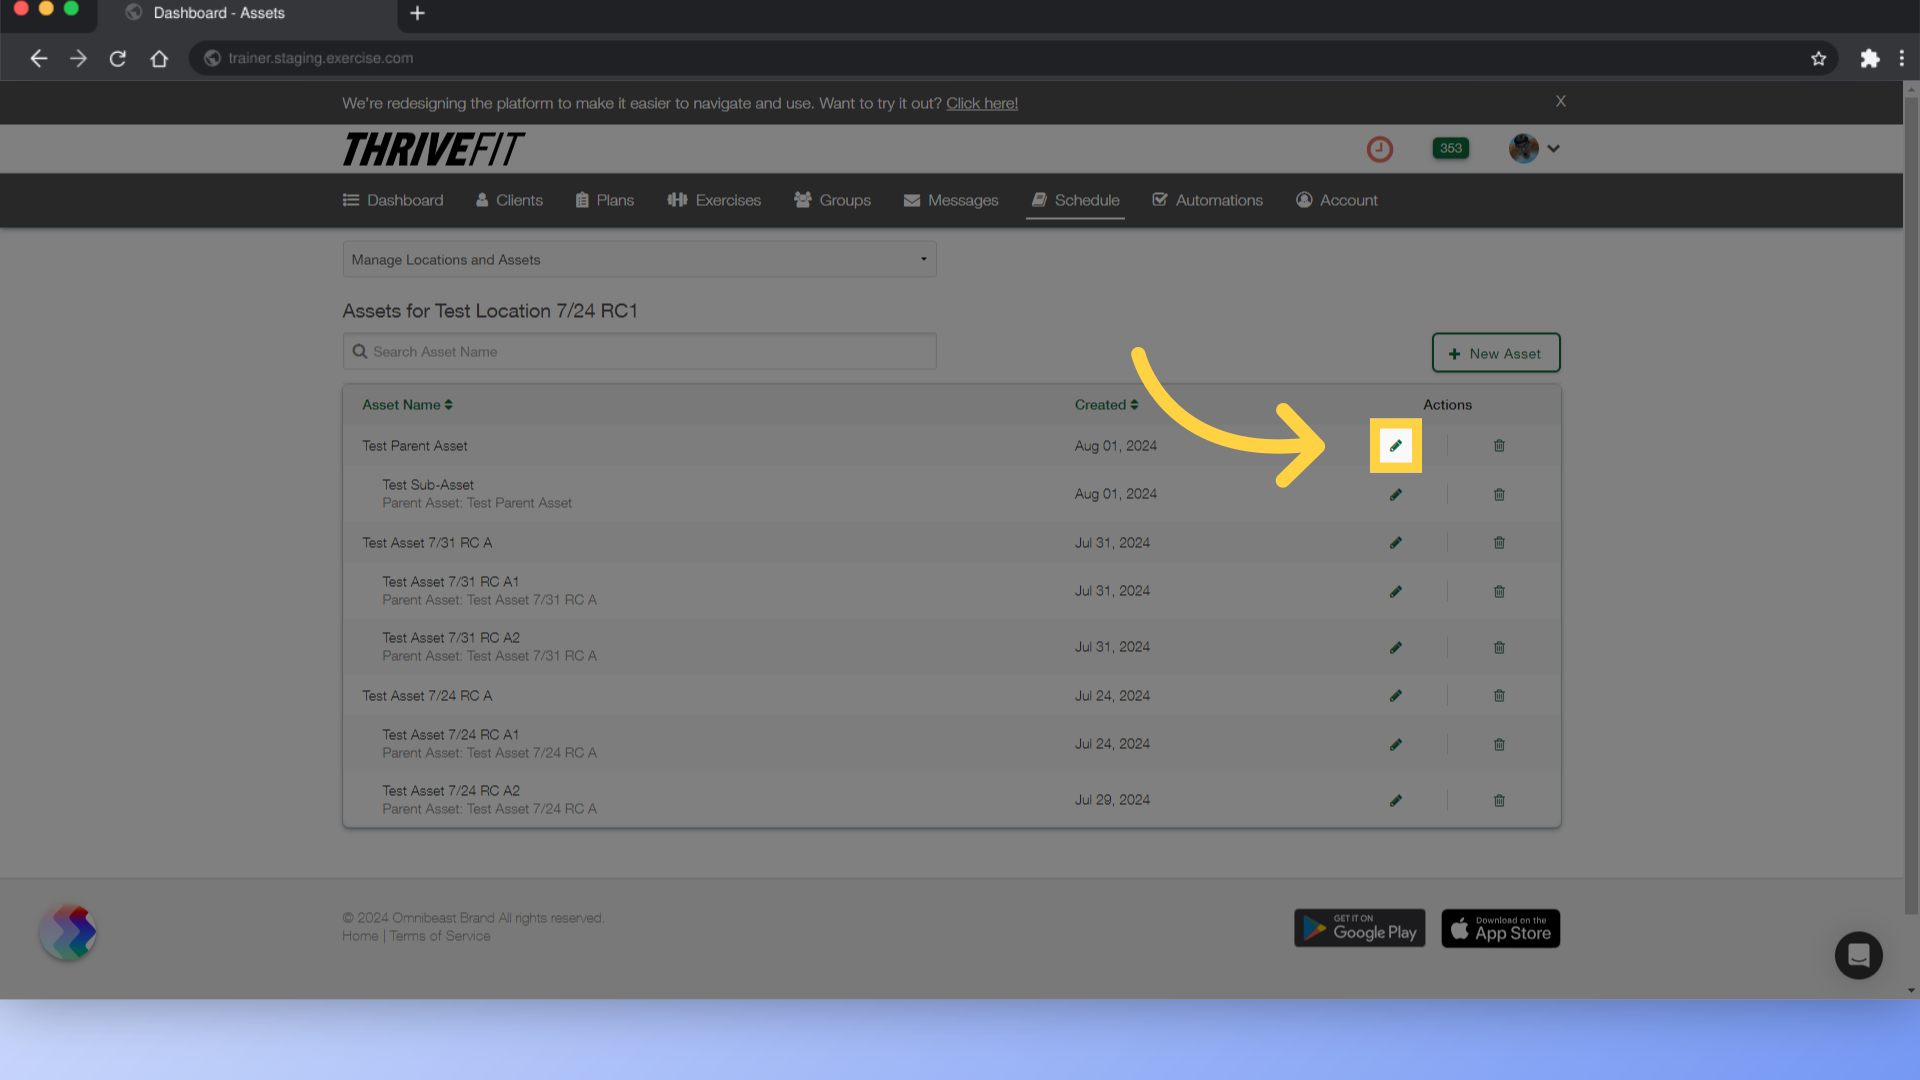
Task: Click the edit icon for Test Asset 7/31 RC A
Action: (1395, 542)
